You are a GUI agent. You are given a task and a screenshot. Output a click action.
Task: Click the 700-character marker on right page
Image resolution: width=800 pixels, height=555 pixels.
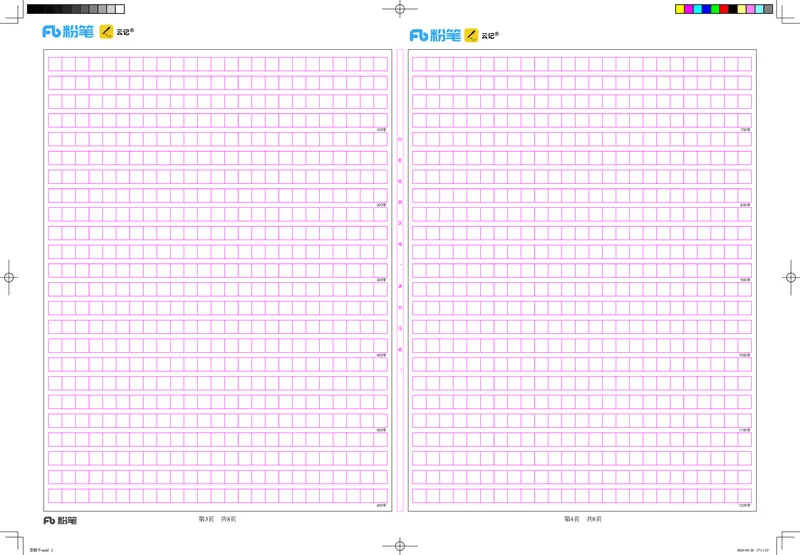[x=744, y=130]
